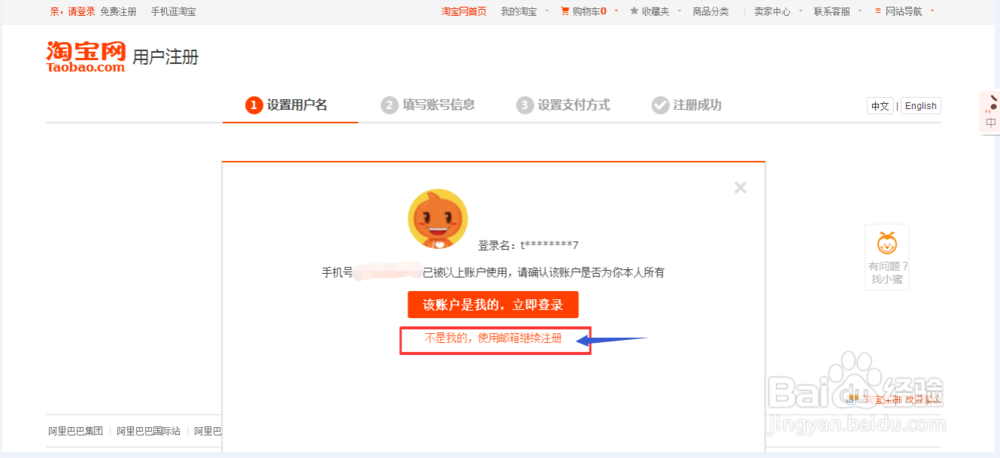Image resolution: width=1000 pixels, height=458 pixels.
Task: Select step 3 设置支付方式 tab
Action: point(563,105)
